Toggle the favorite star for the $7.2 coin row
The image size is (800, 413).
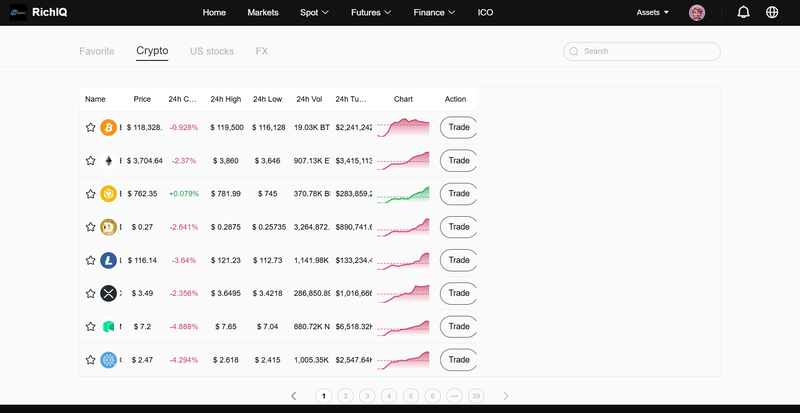90,327
